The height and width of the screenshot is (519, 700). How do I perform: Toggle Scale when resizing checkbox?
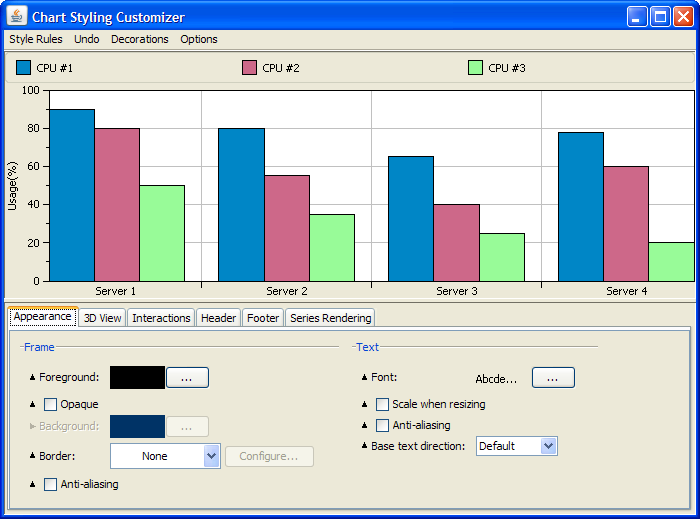click(383, 404)
